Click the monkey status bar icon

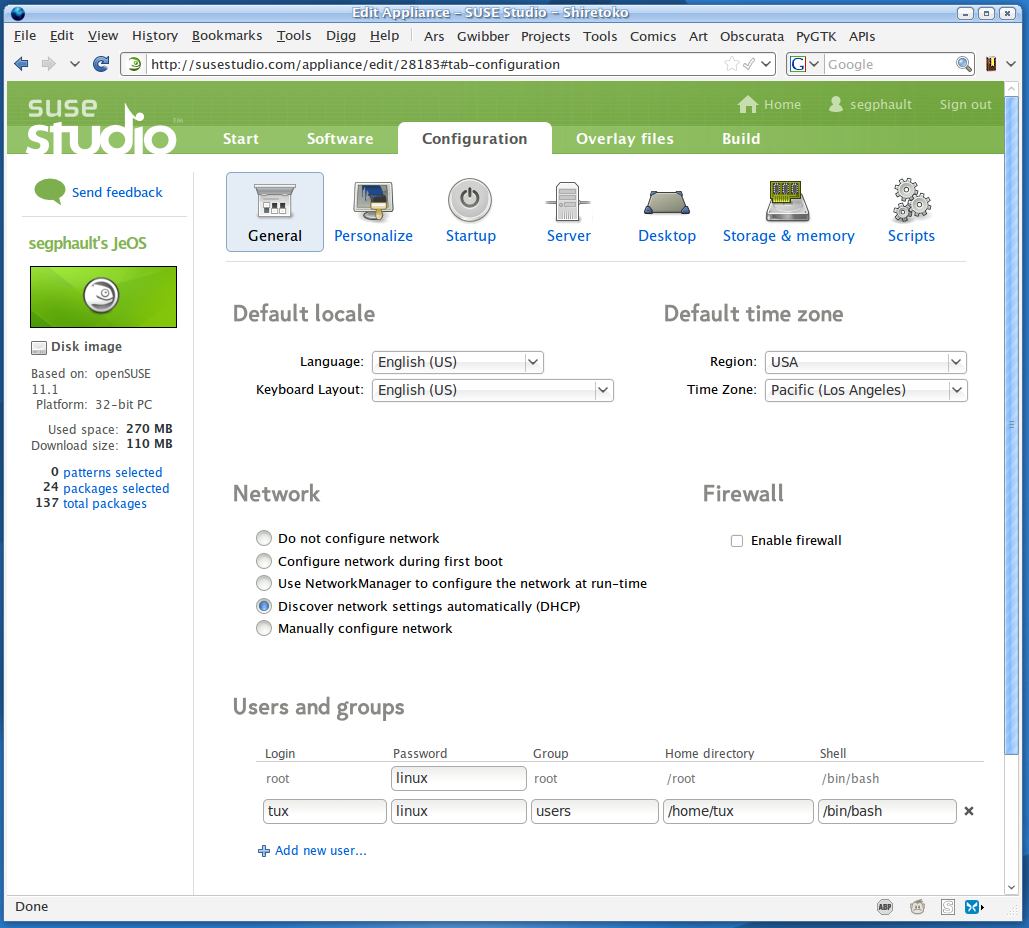[917, 907]
